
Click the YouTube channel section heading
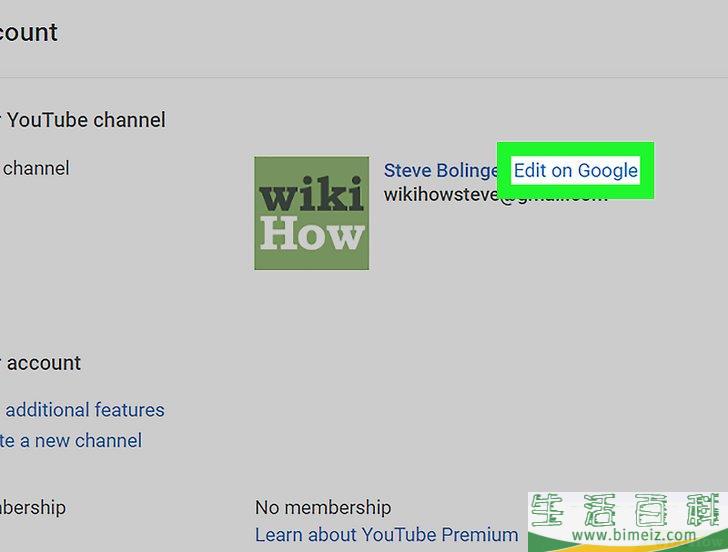[83, 120]
